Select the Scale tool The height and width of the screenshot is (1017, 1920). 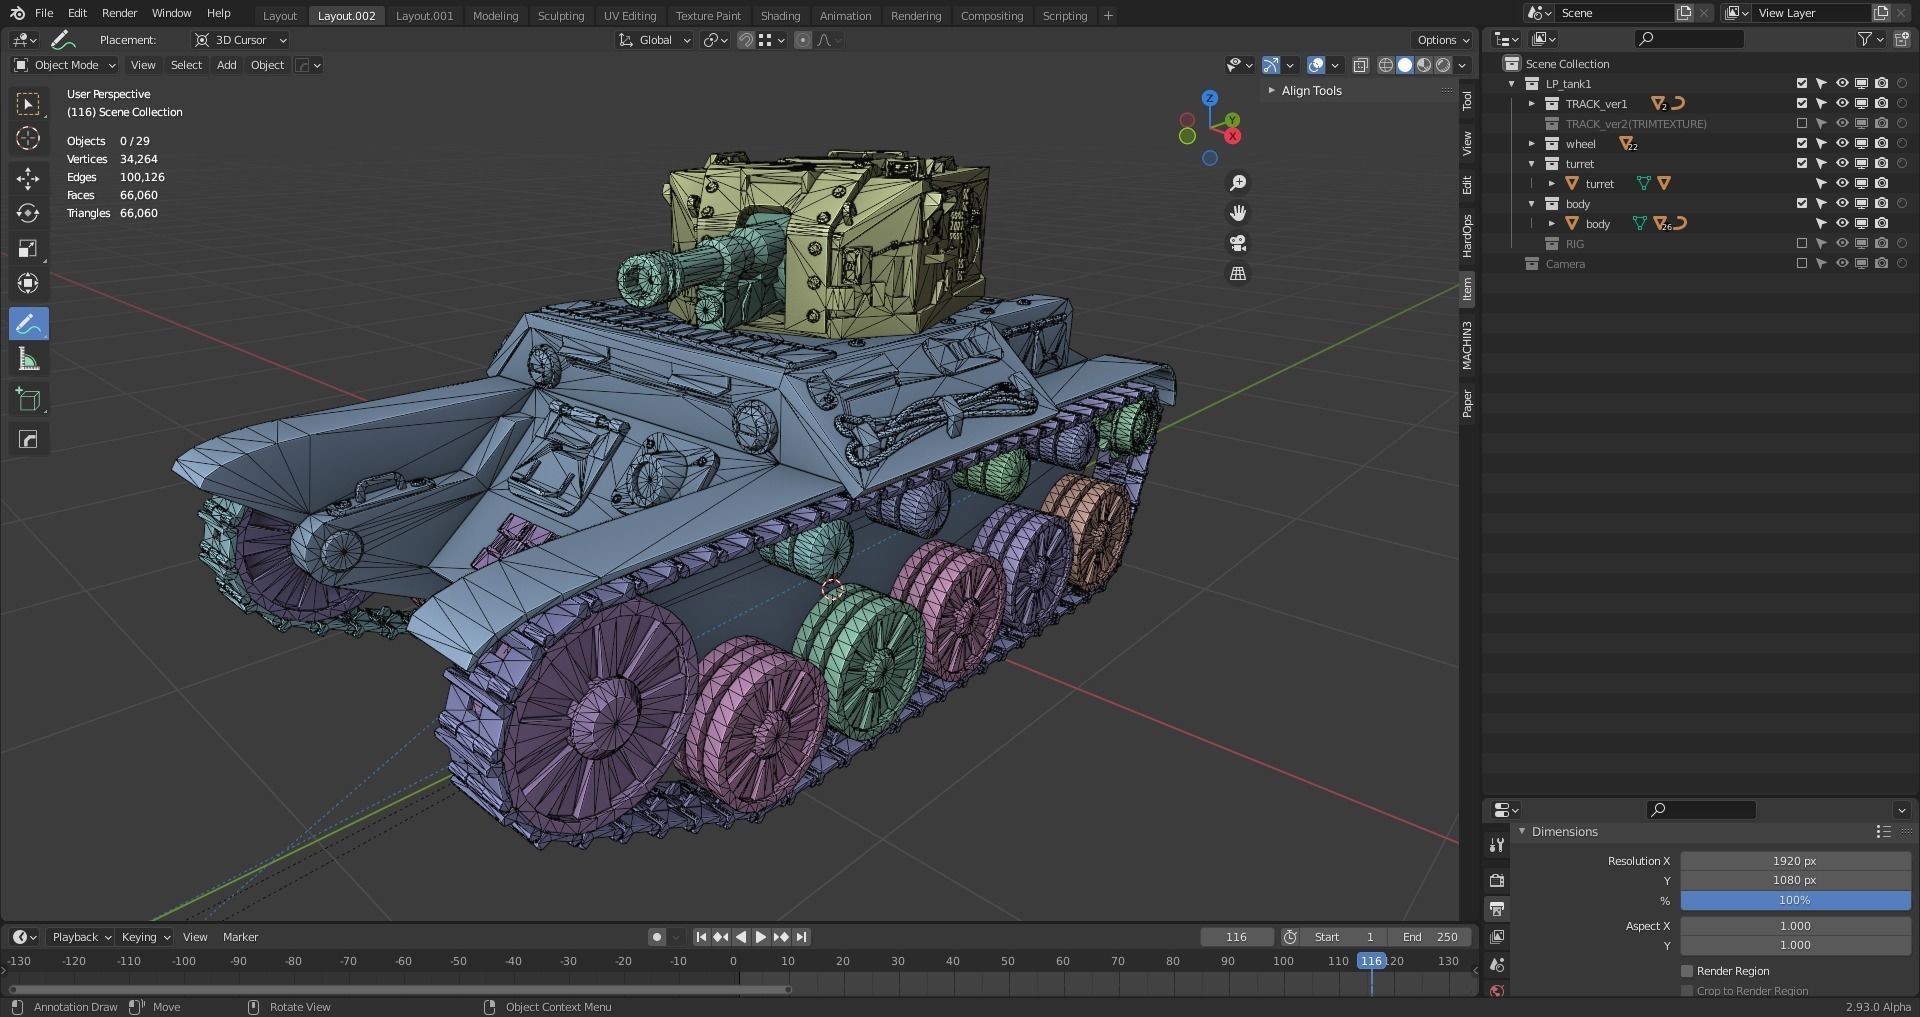(28, 248)
